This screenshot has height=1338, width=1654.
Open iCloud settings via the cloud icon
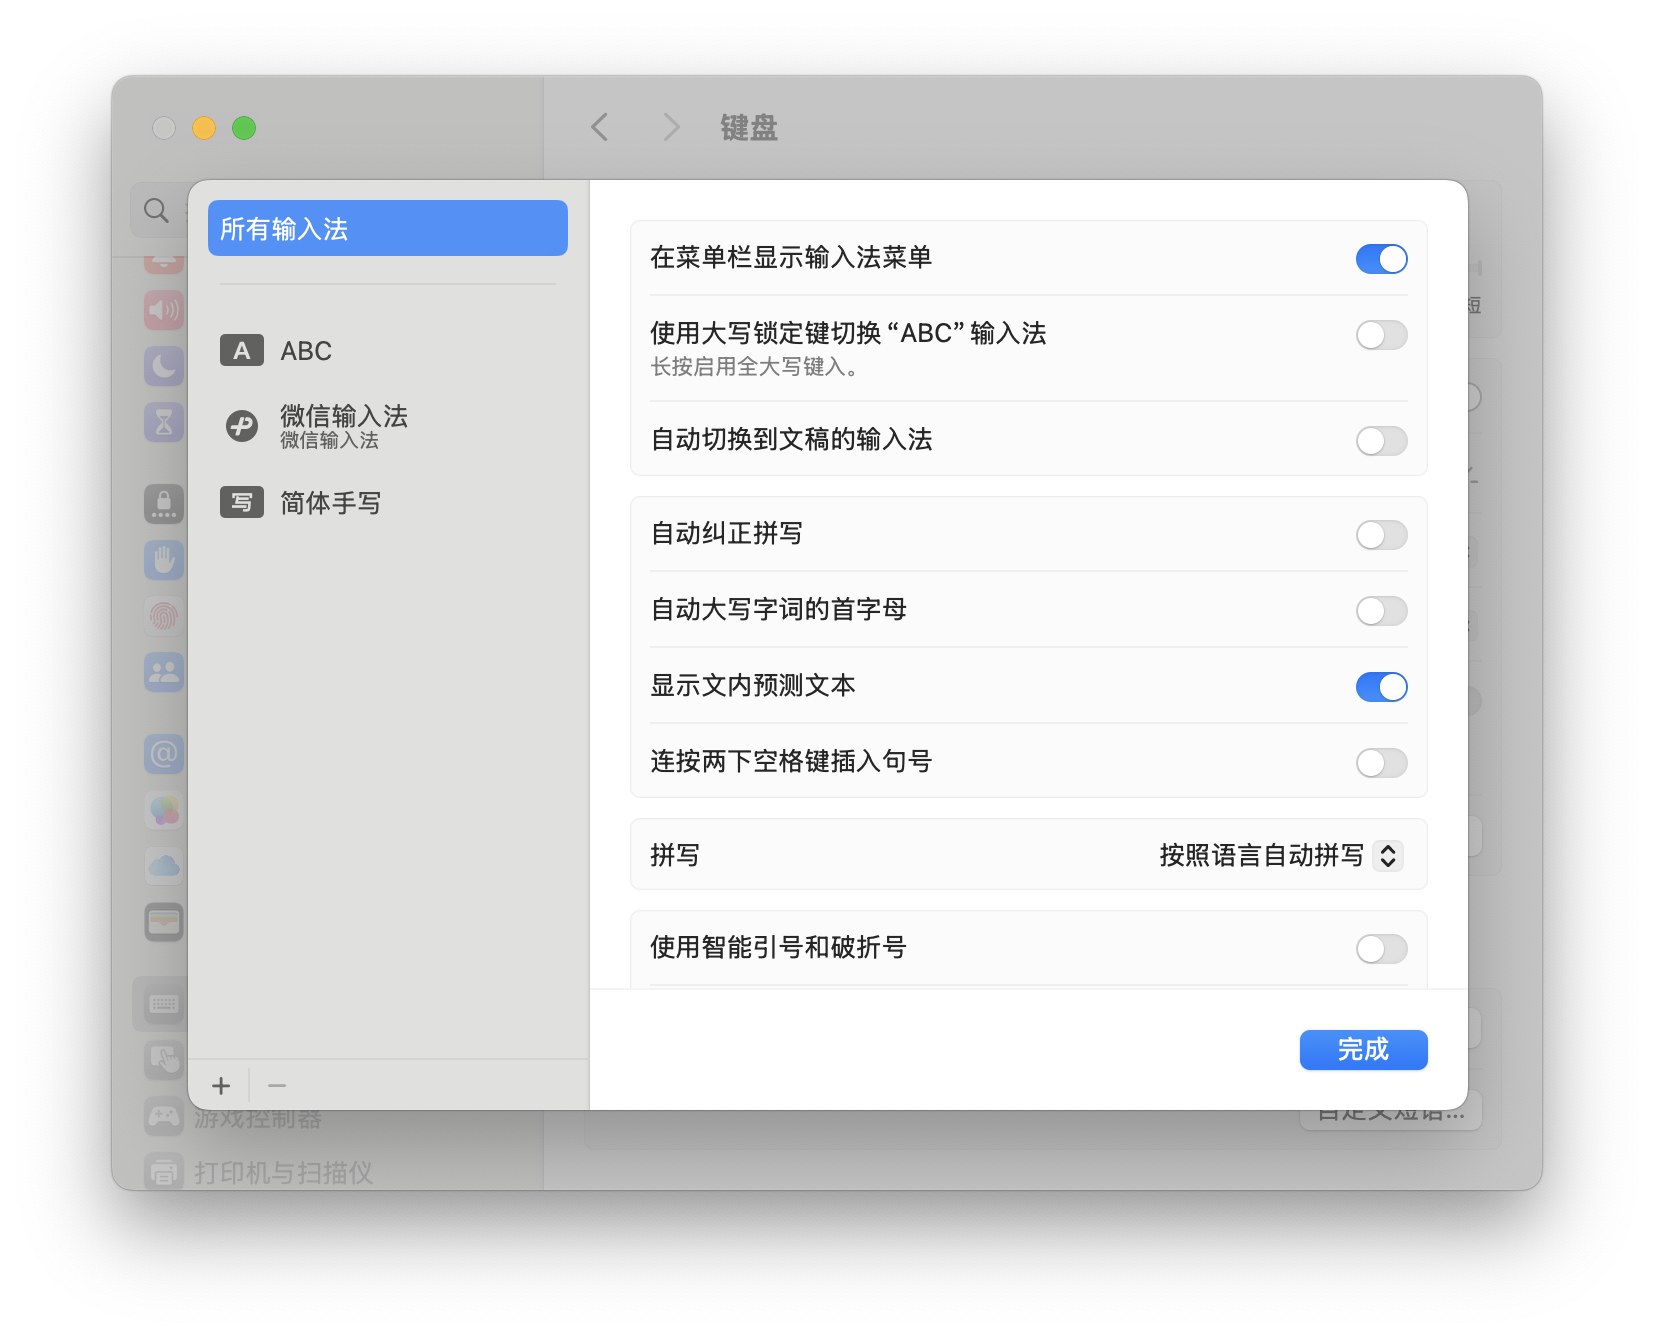coord(163,866)
